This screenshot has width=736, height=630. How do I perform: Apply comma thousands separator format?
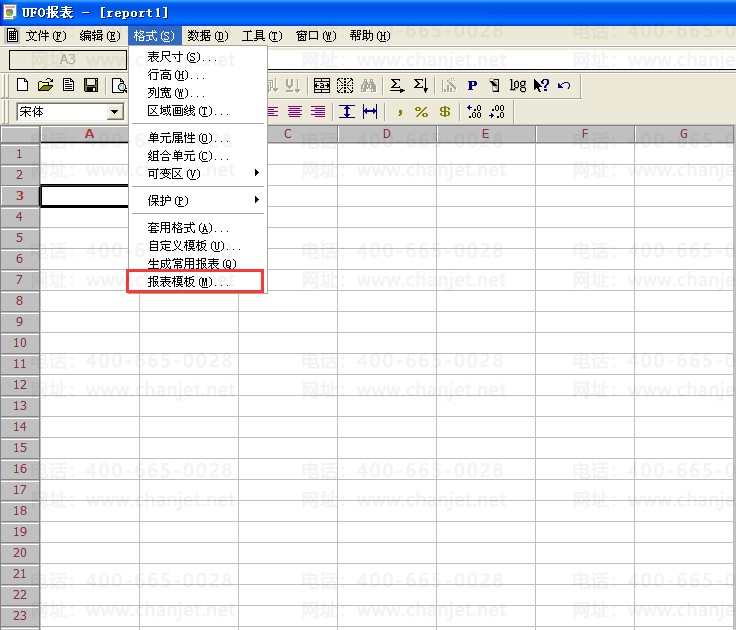pyautogui.click(x=399, y=112)
